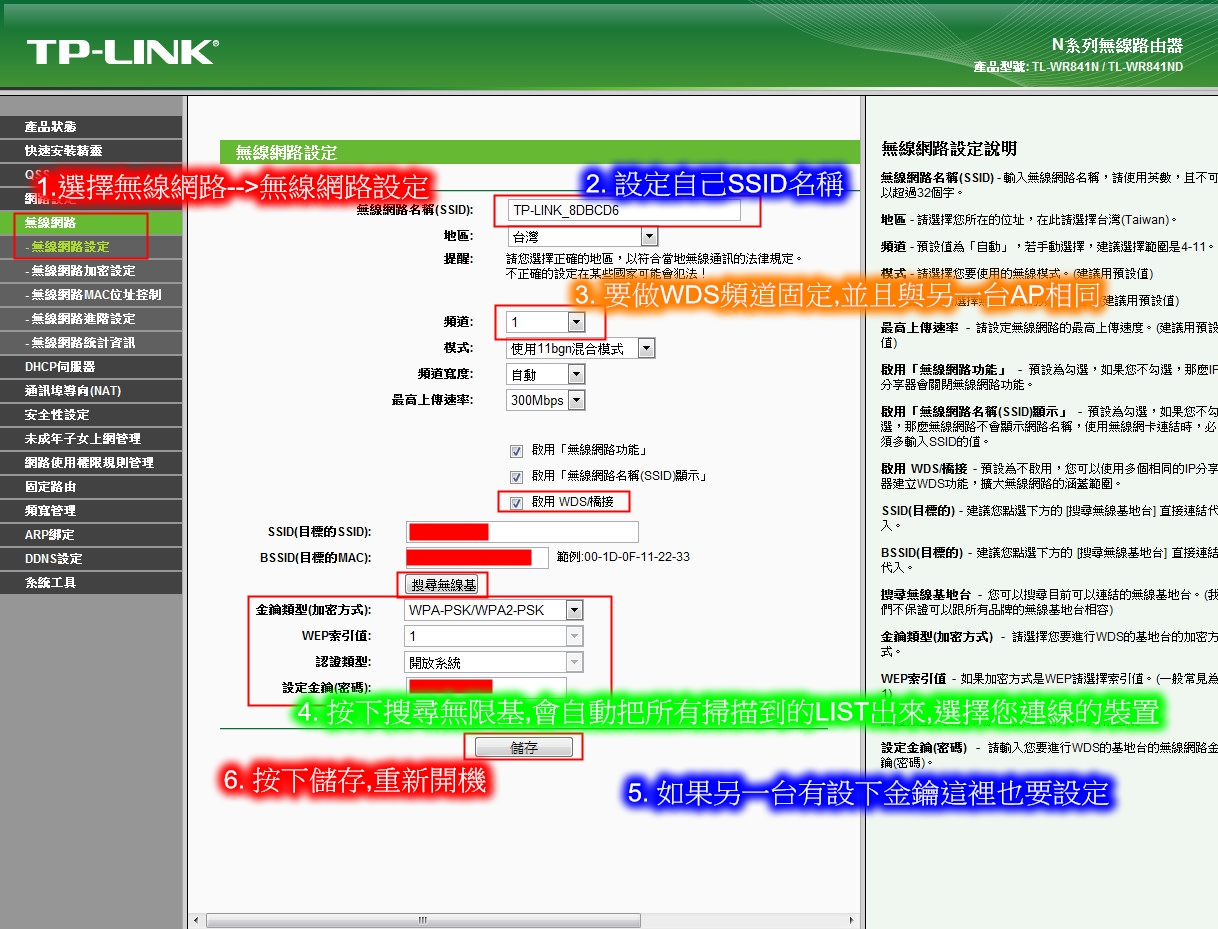Open 網路使用權限規則管理 menu item
This screenshot has height=929, width=1218.
[91, 463]
